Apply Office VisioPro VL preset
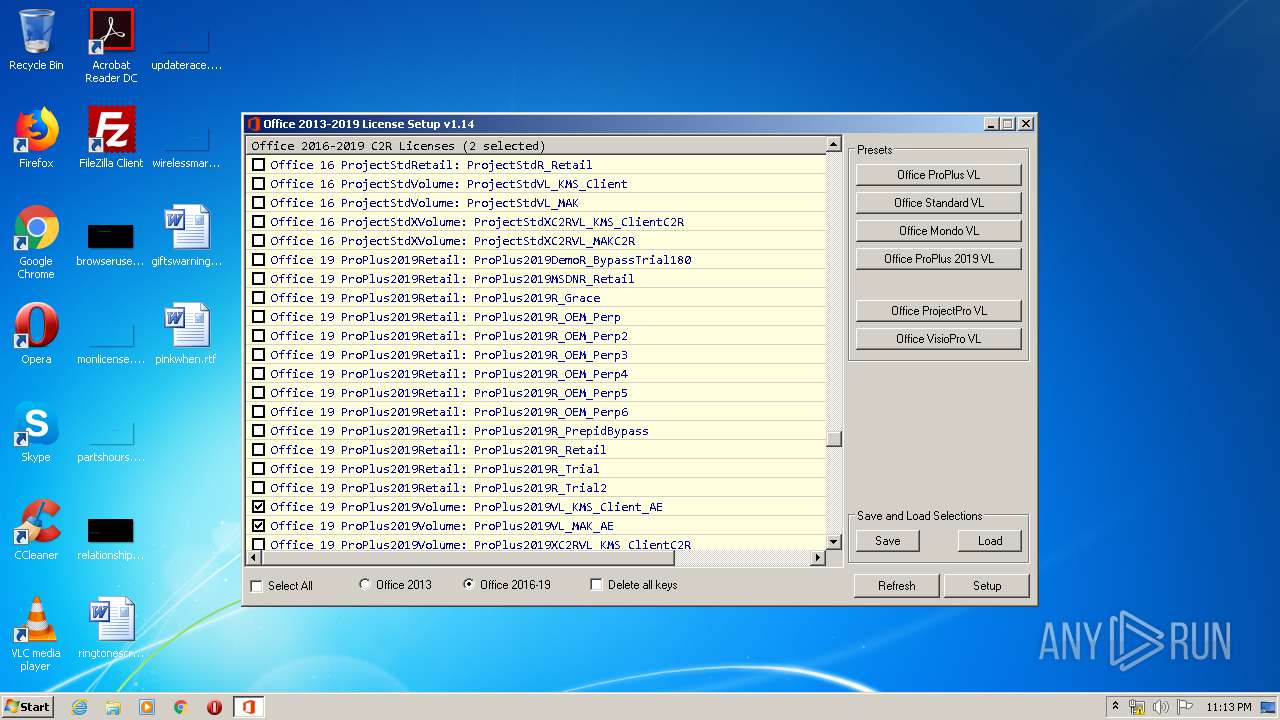1280x720 pixels. click(938, 339)
